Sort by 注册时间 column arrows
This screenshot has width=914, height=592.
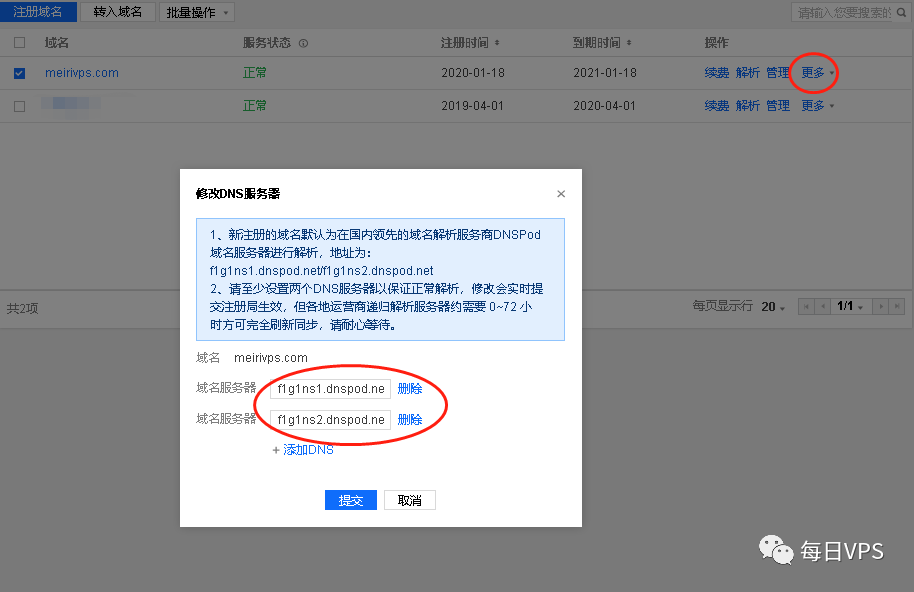point(497,43)
